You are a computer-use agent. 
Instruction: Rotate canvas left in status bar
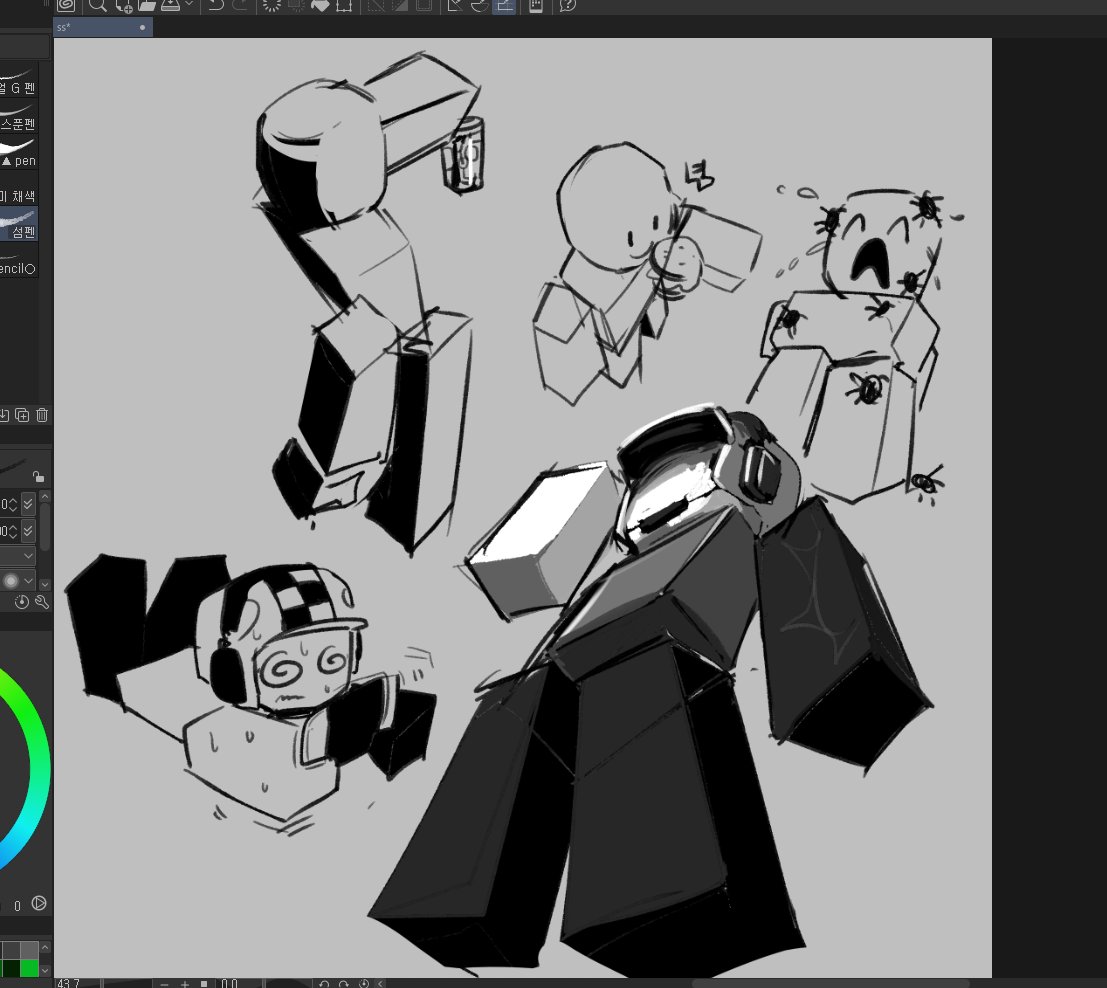click(324, 984)
